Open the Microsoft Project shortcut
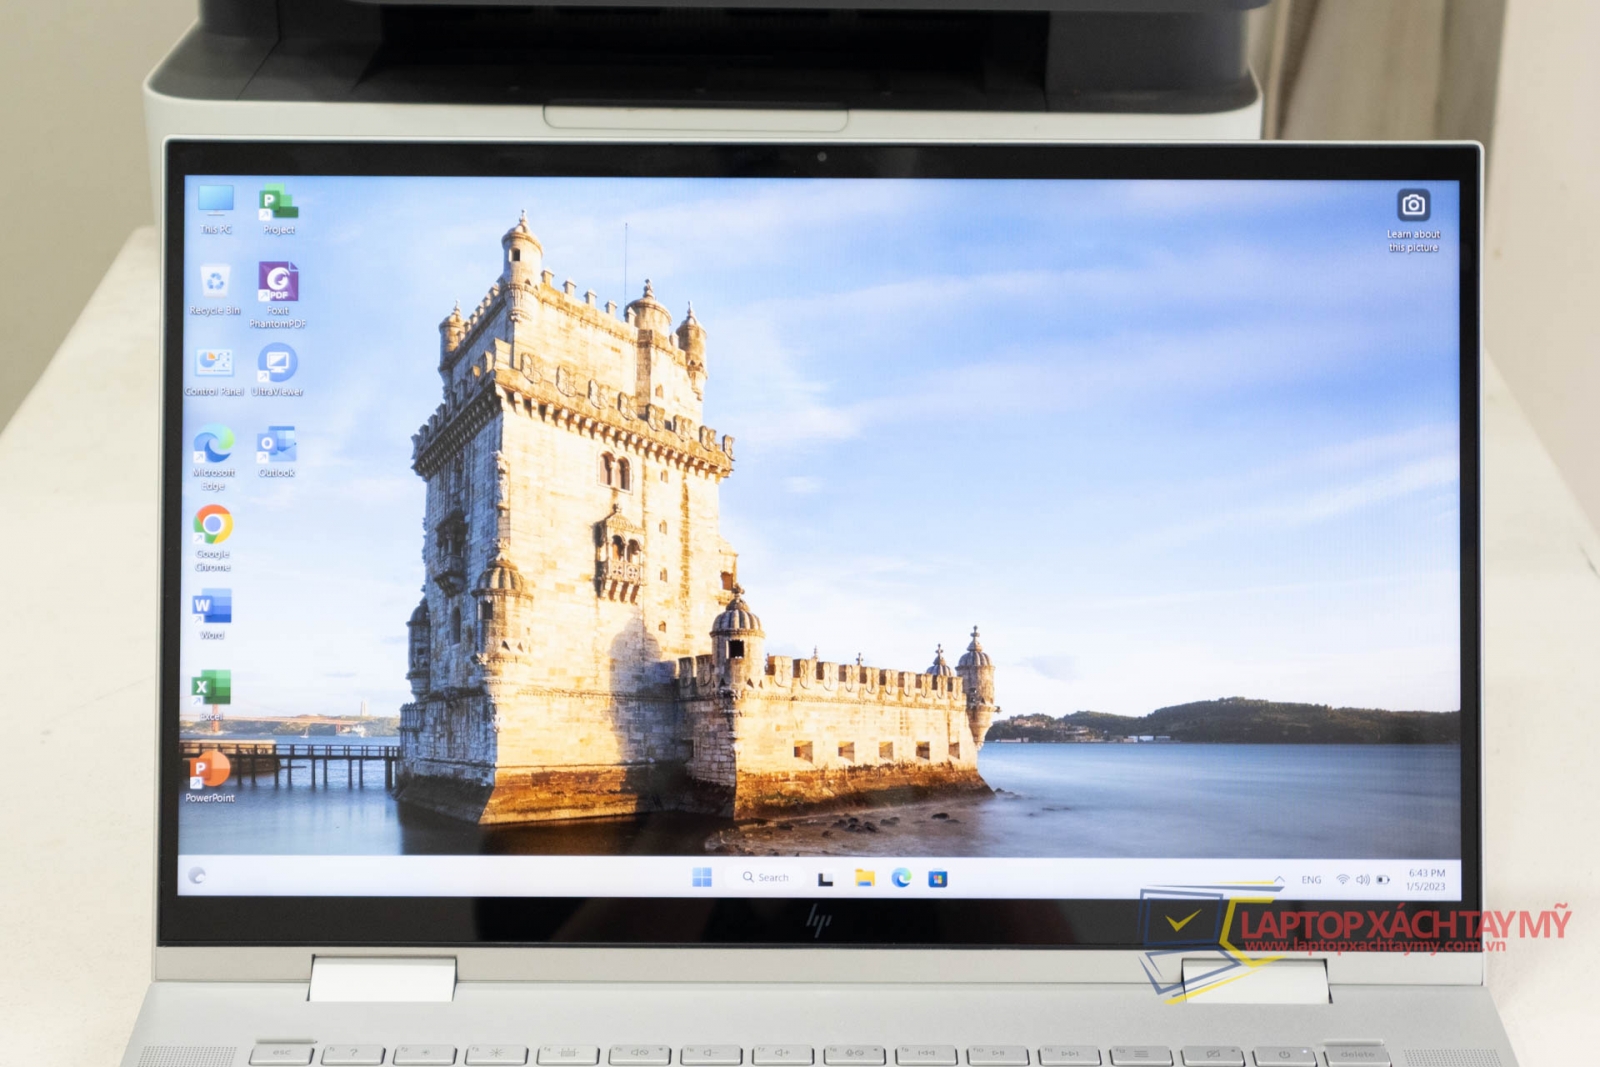 278,204
